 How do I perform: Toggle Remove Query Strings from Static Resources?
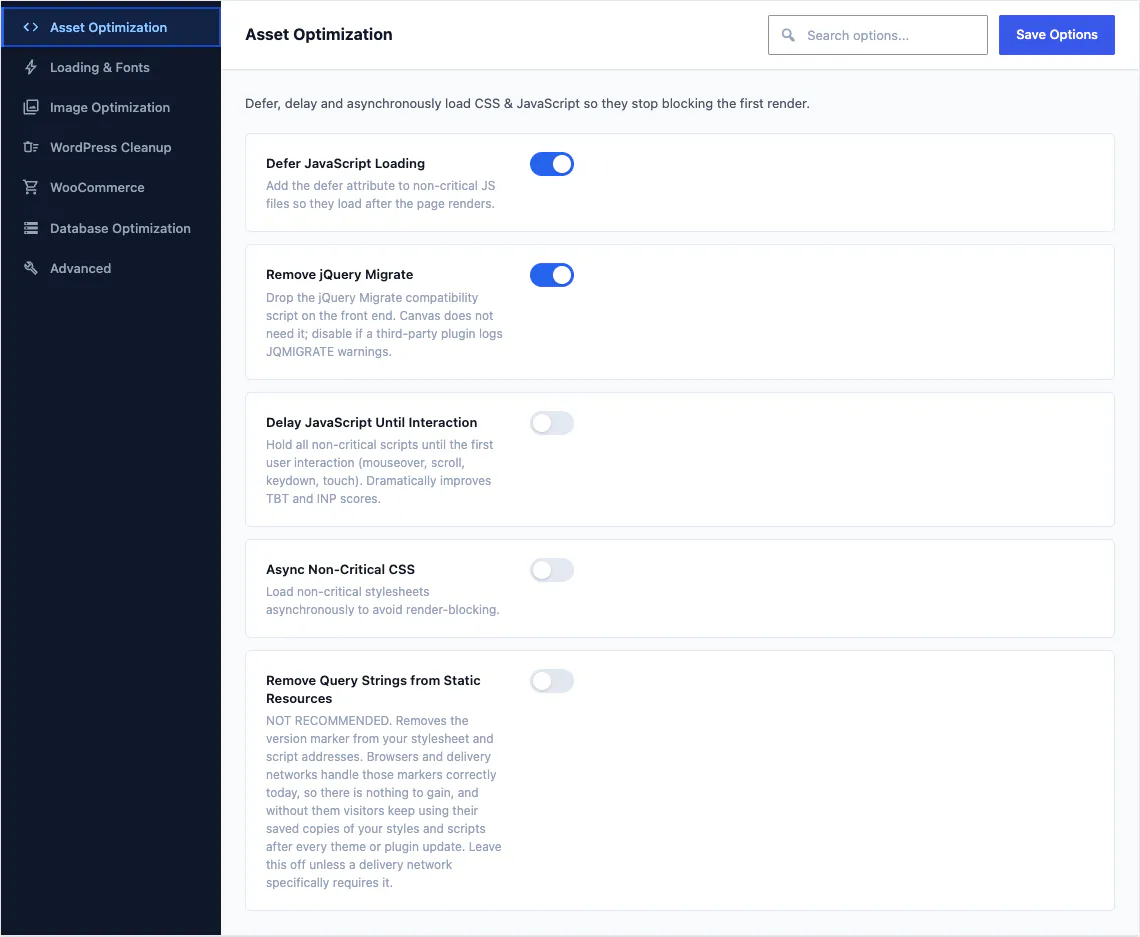tap(552, 681)
